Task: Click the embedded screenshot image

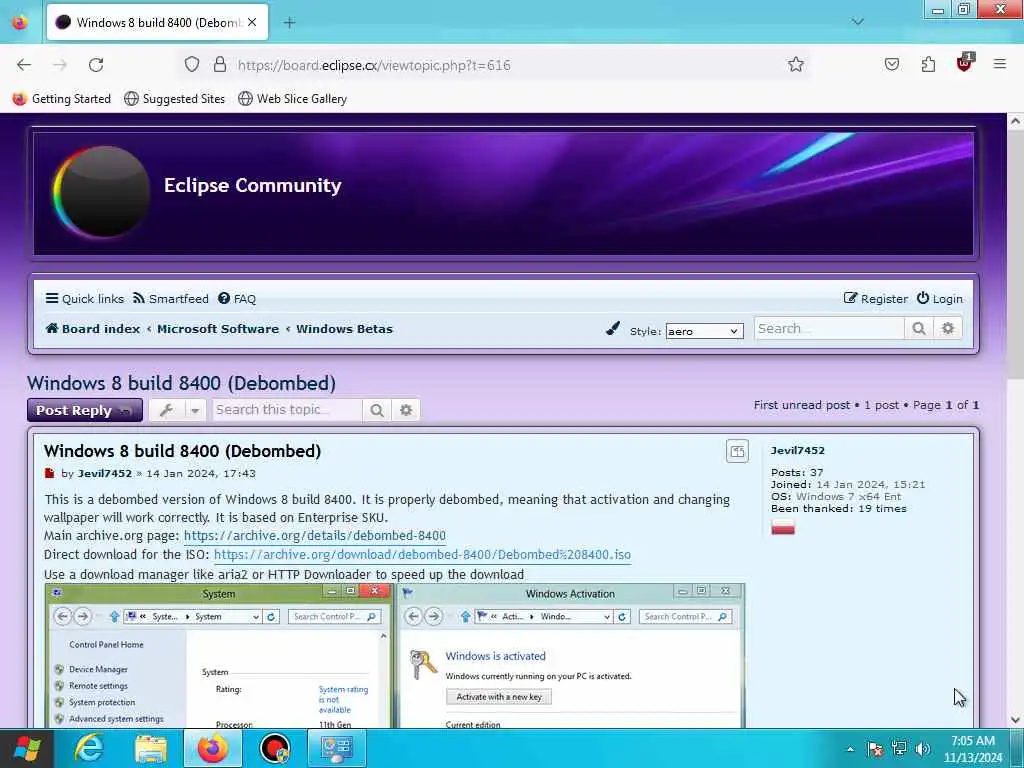Action: (395, 656)
